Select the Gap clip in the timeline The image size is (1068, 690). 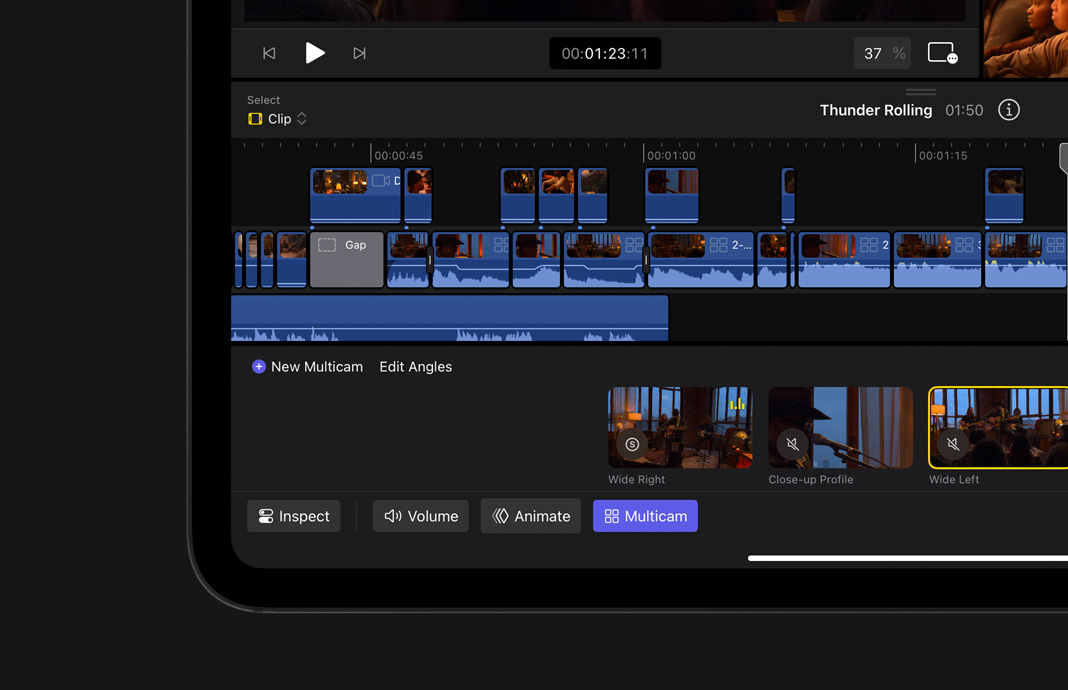(346, 259)
